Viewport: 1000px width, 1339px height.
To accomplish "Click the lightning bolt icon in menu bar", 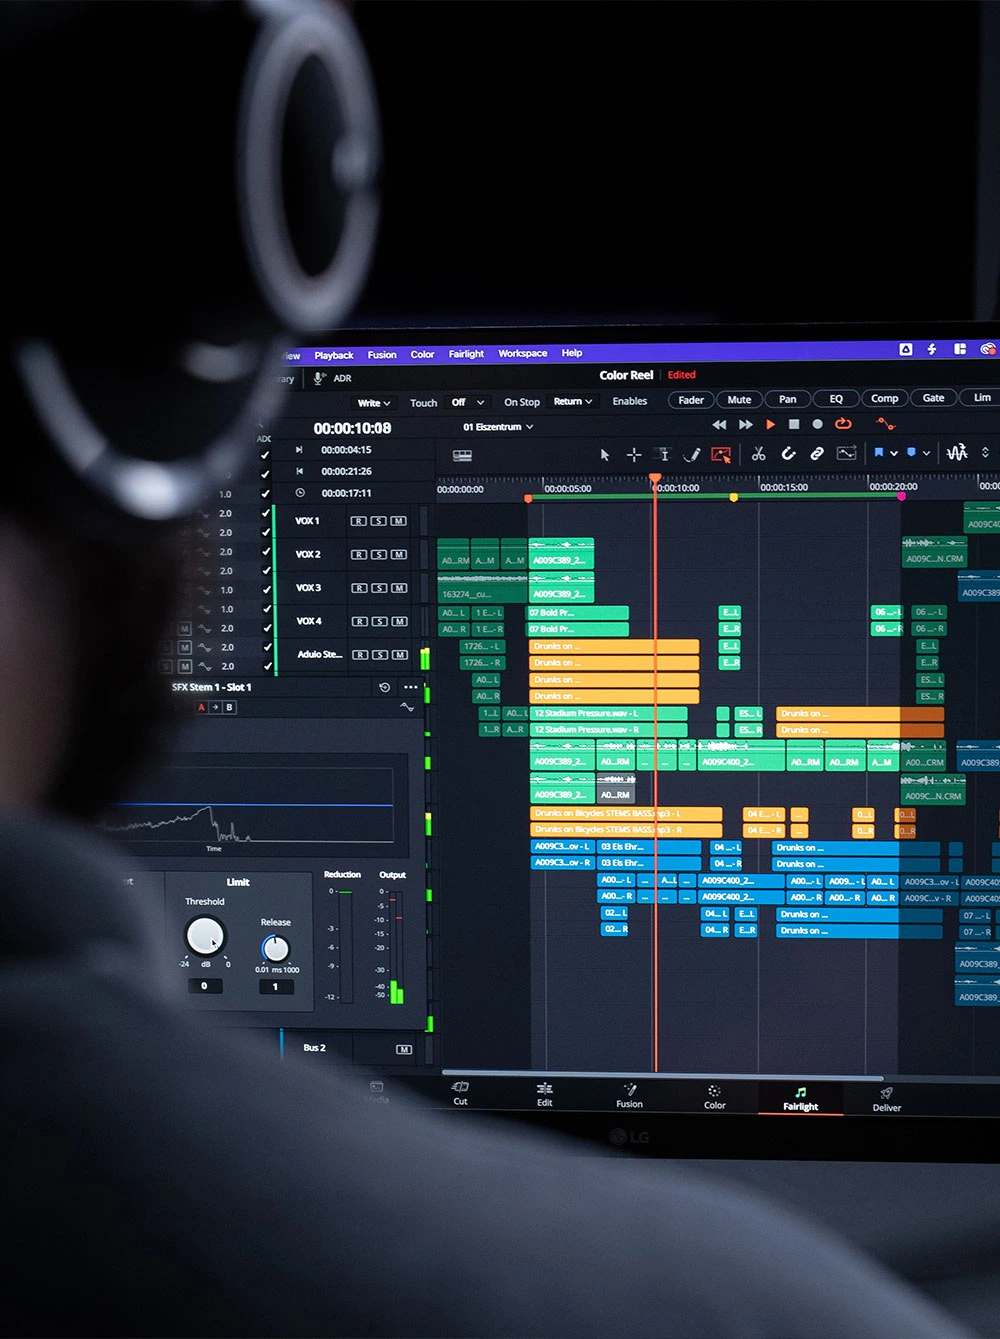I will 932,349.
